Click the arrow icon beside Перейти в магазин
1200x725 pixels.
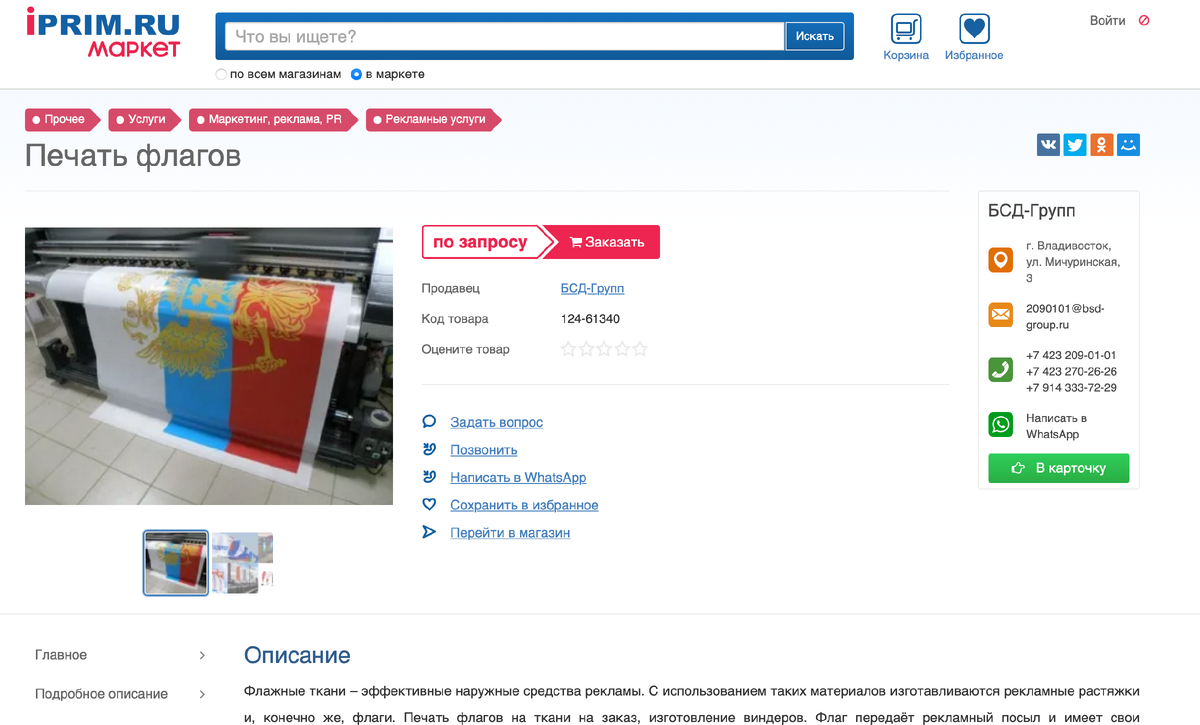point(429,532)
